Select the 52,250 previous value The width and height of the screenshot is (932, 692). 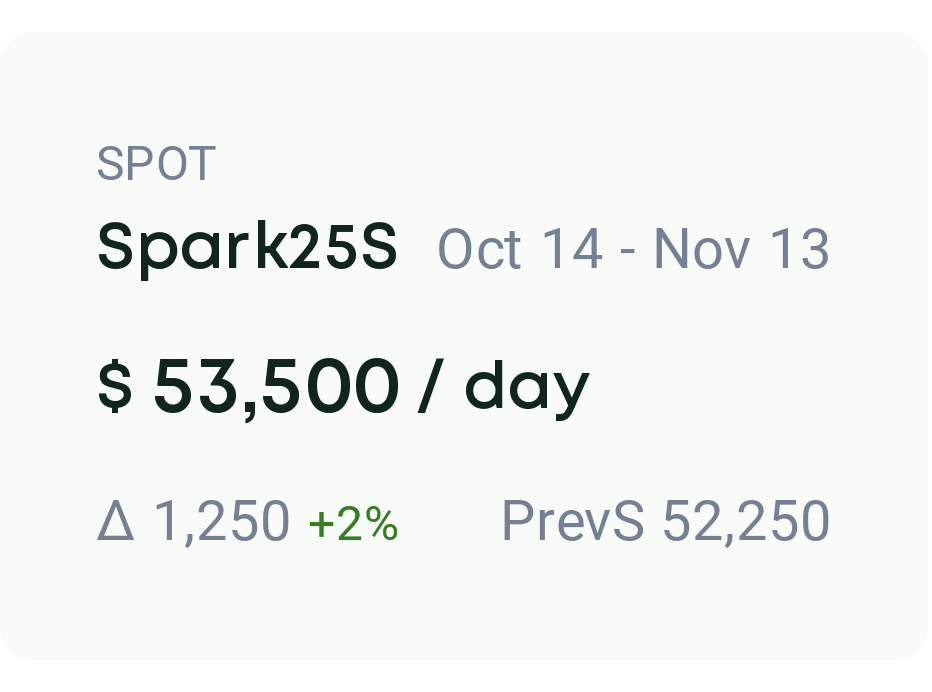point(746,521)
